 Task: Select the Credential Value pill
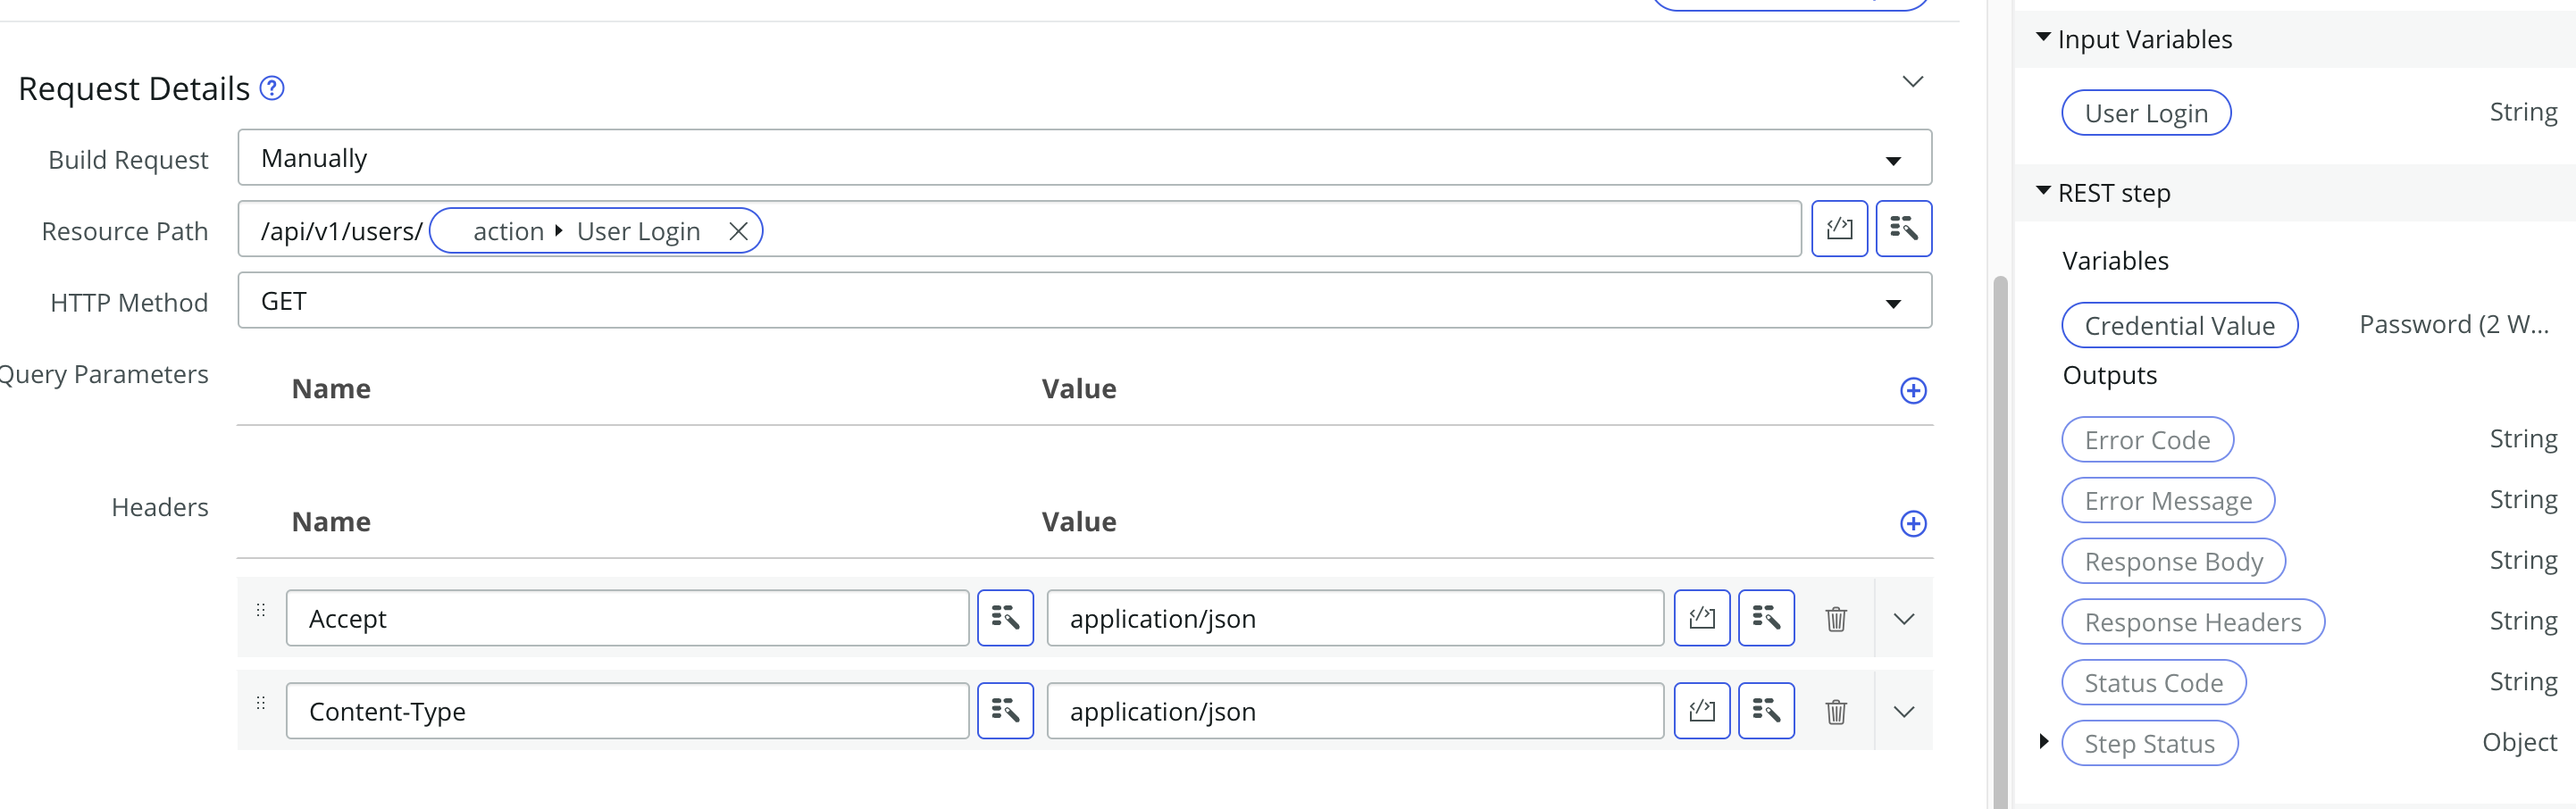(x=2179, y=325)
